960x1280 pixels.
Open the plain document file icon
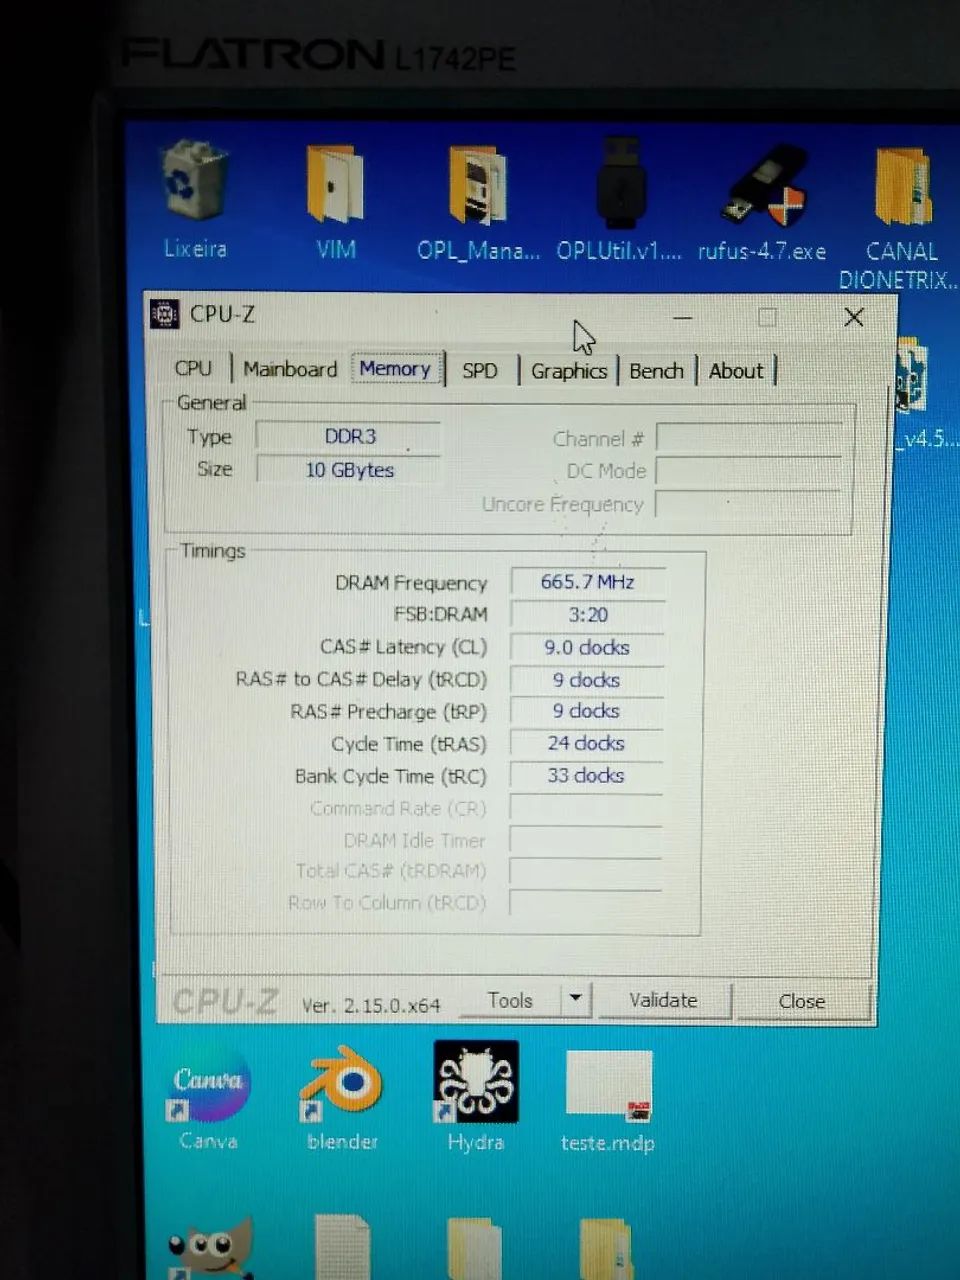point(343,1248)
